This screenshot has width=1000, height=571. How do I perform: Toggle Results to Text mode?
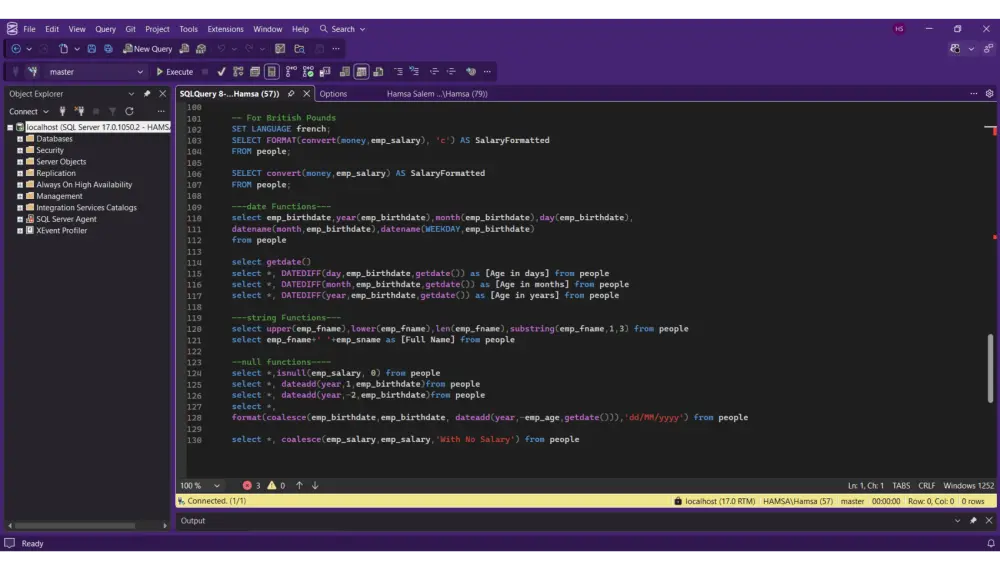pos(344,71)
